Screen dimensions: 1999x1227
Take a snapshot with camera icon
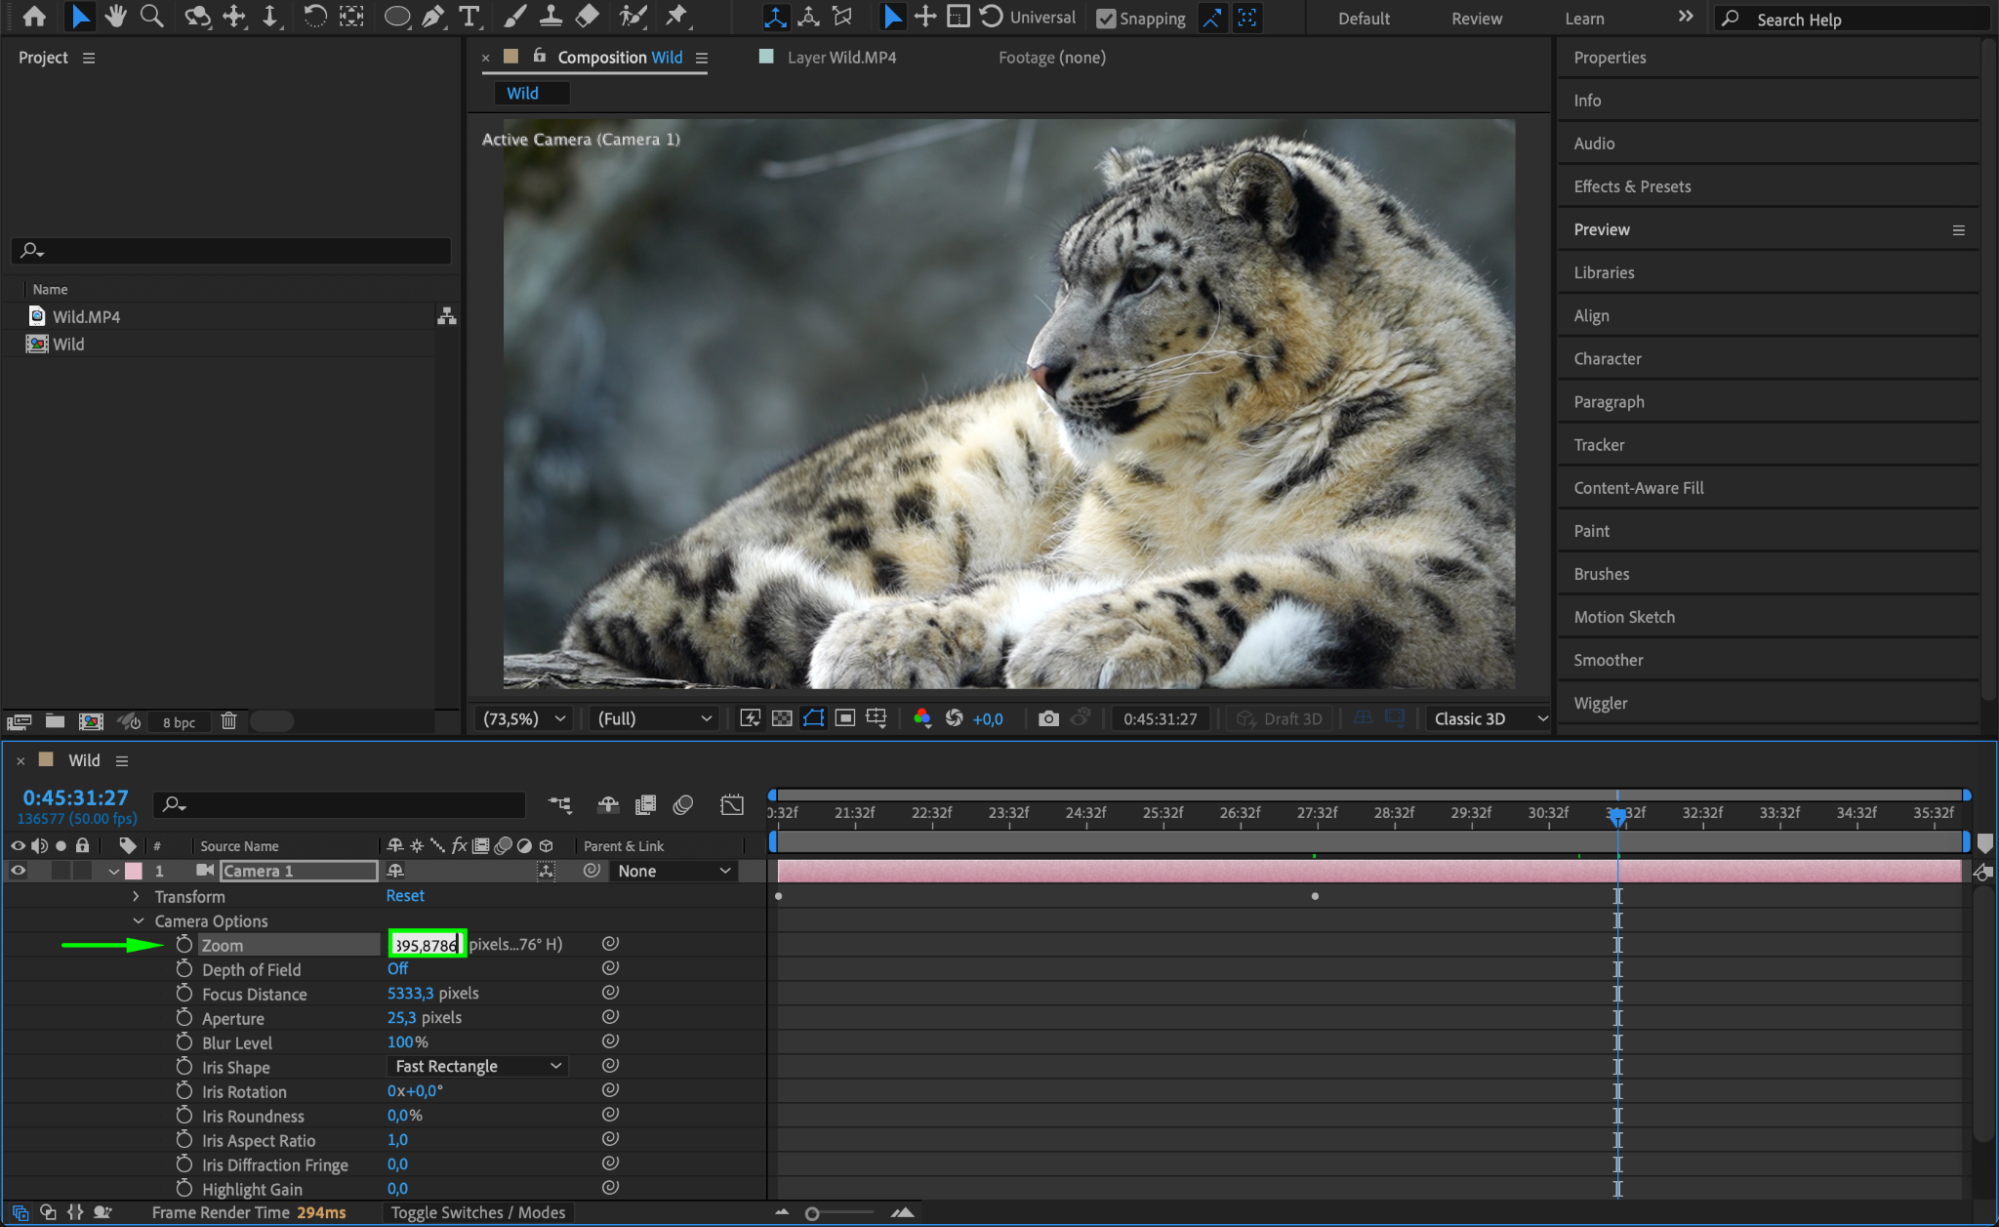(1047, 718)
